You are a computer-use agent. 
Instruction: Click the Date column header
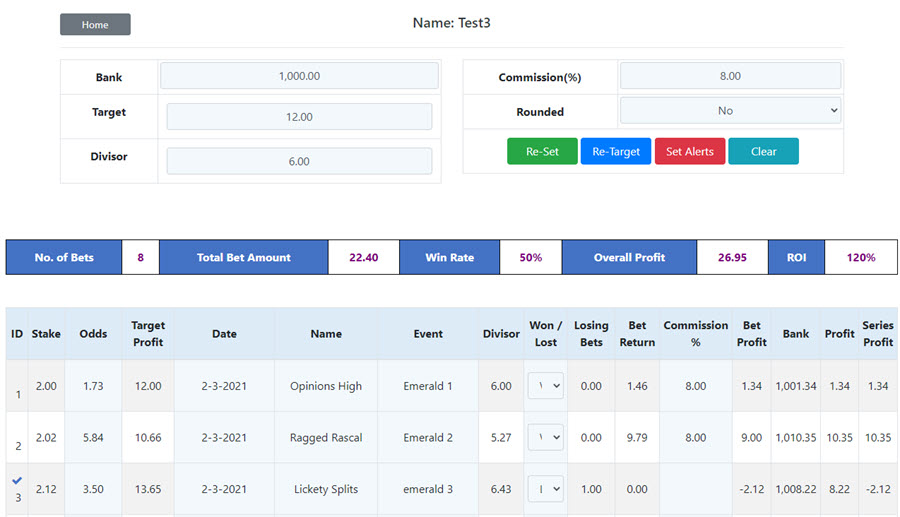(x=224, y=333)
